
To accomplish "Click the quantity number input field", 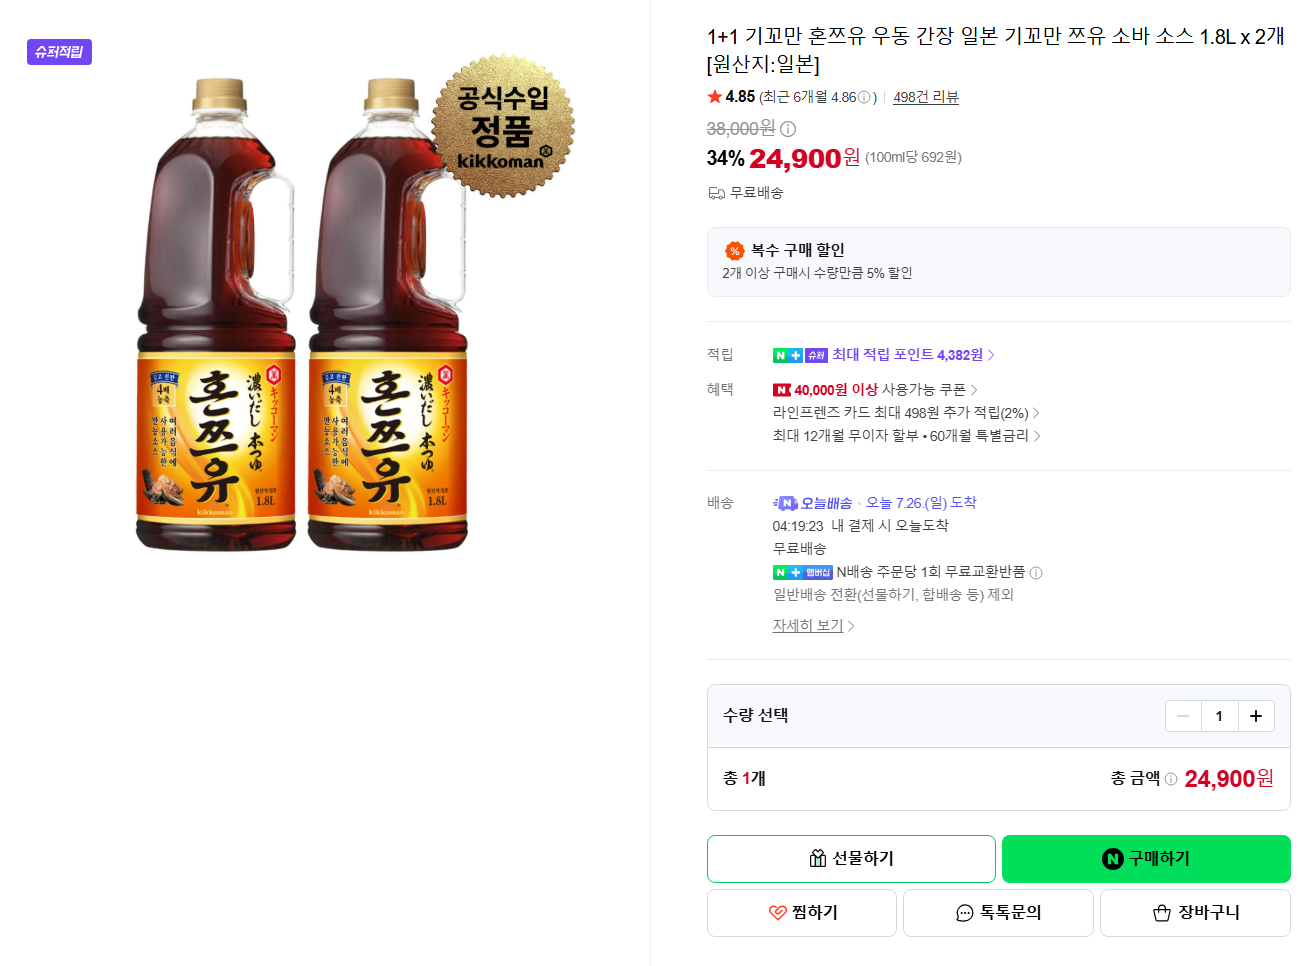I will (1219, 716).
